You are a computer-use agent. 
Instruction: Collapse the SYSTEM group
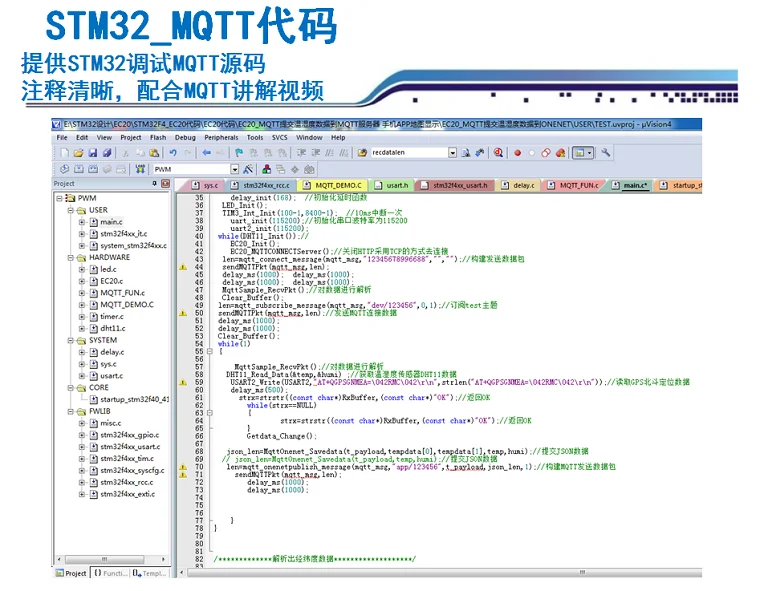tap(71, 340)
